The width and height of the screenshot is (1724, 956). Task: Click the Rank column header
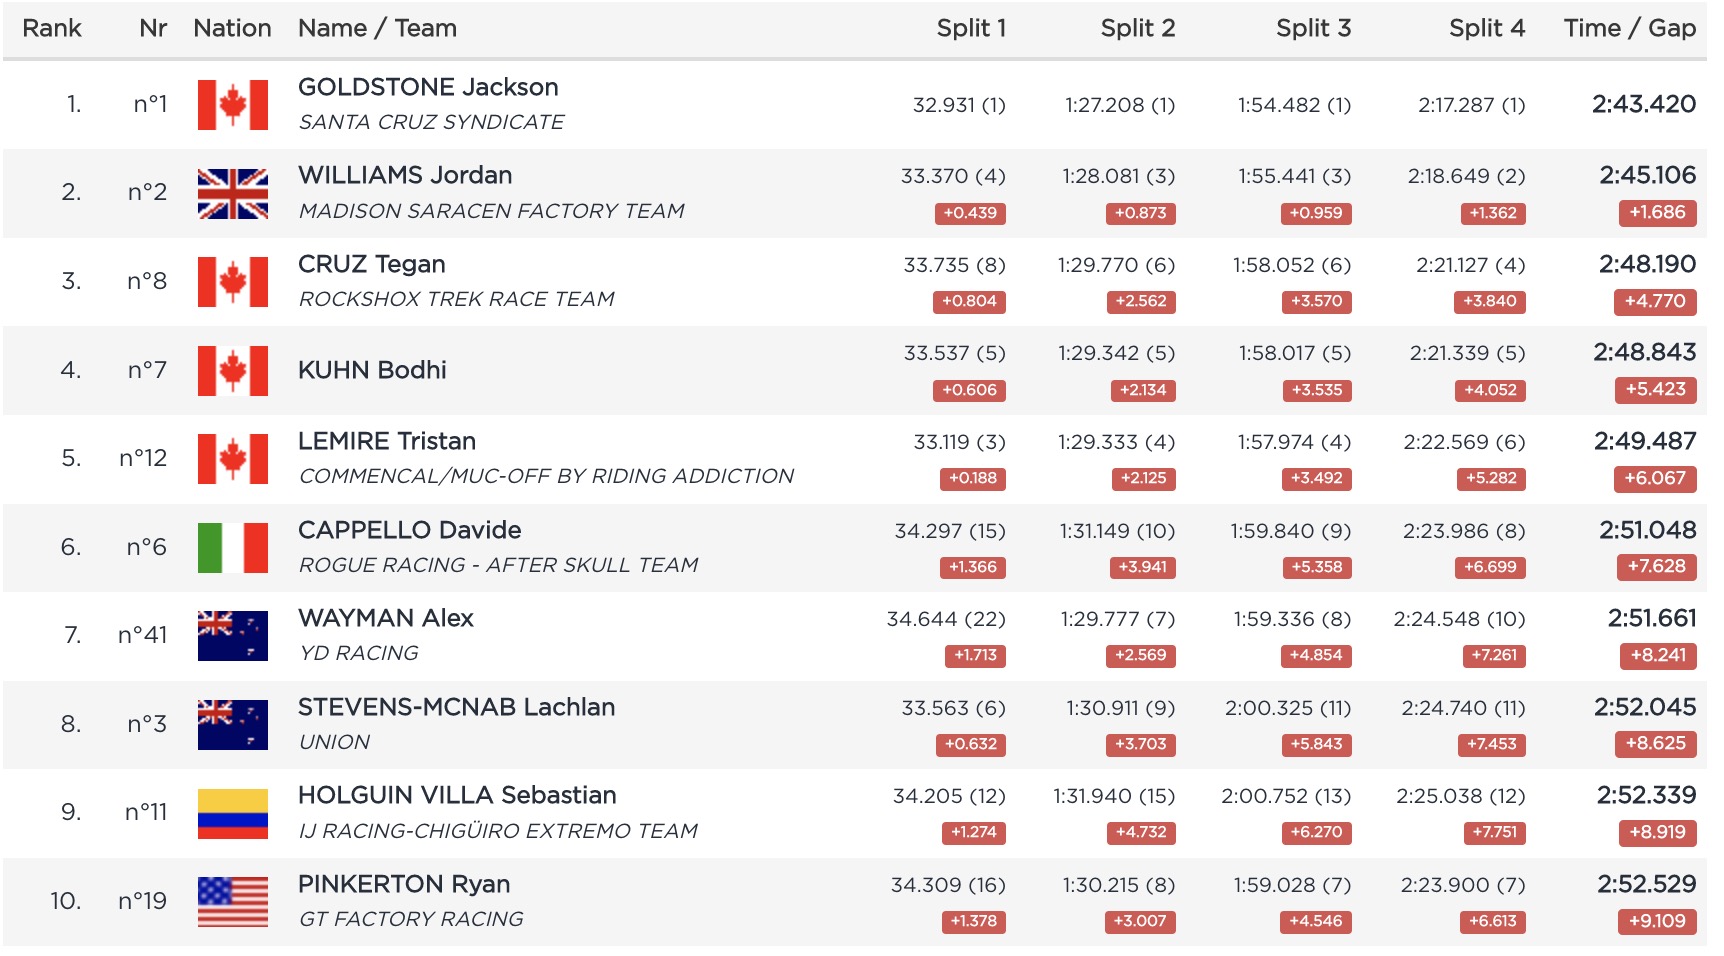point(52,28)
